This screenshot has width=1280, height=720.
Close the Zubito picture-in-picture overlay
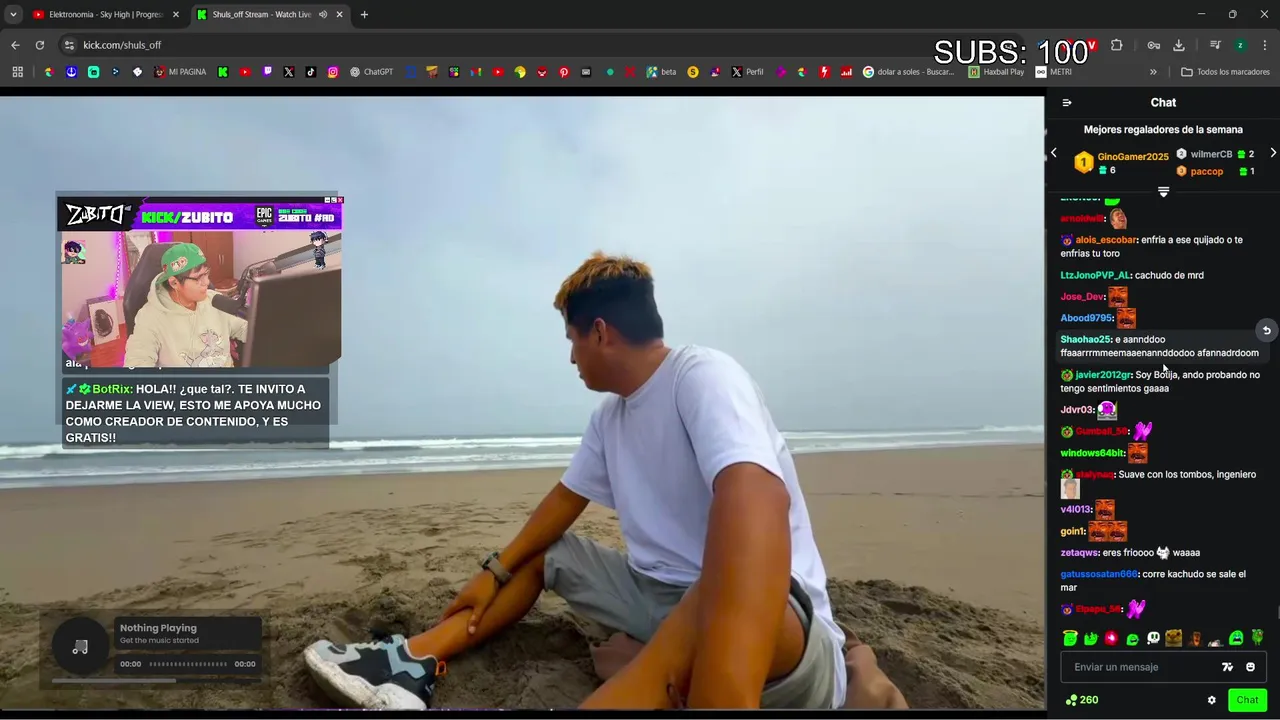340,200
